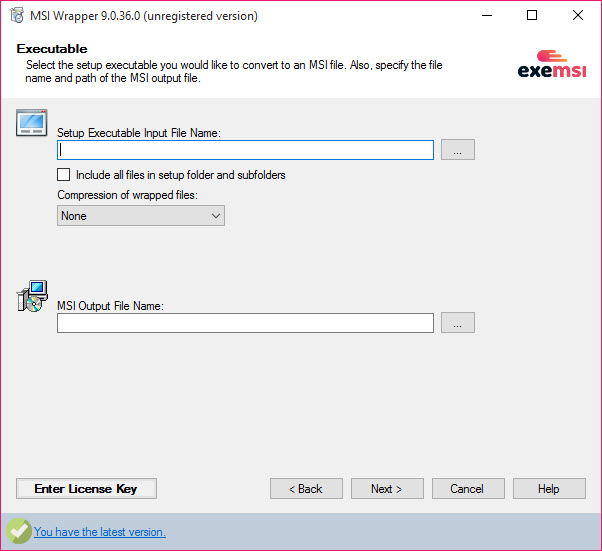This screenshot has width=602, height=551.
Task: Click the green checkmark status icon
Action: coord(18,531)
